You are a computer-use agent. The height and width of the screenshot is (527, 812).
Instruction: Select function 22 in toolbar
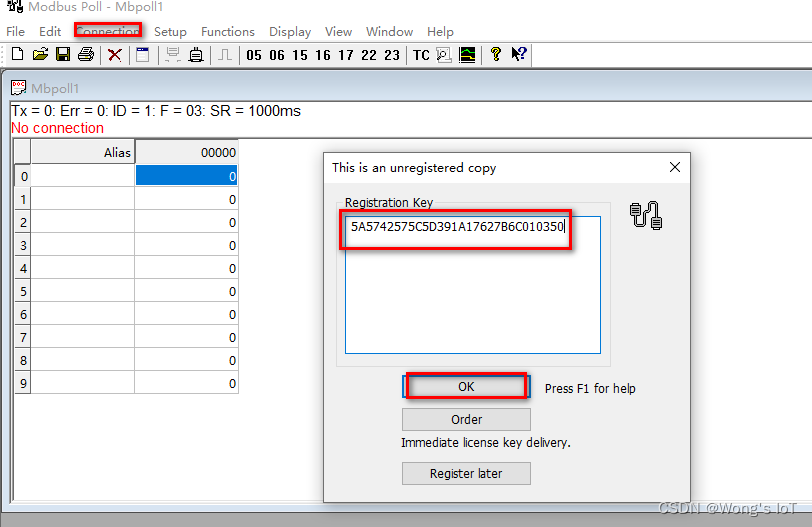pyautogui.click(x=369, y=55)
